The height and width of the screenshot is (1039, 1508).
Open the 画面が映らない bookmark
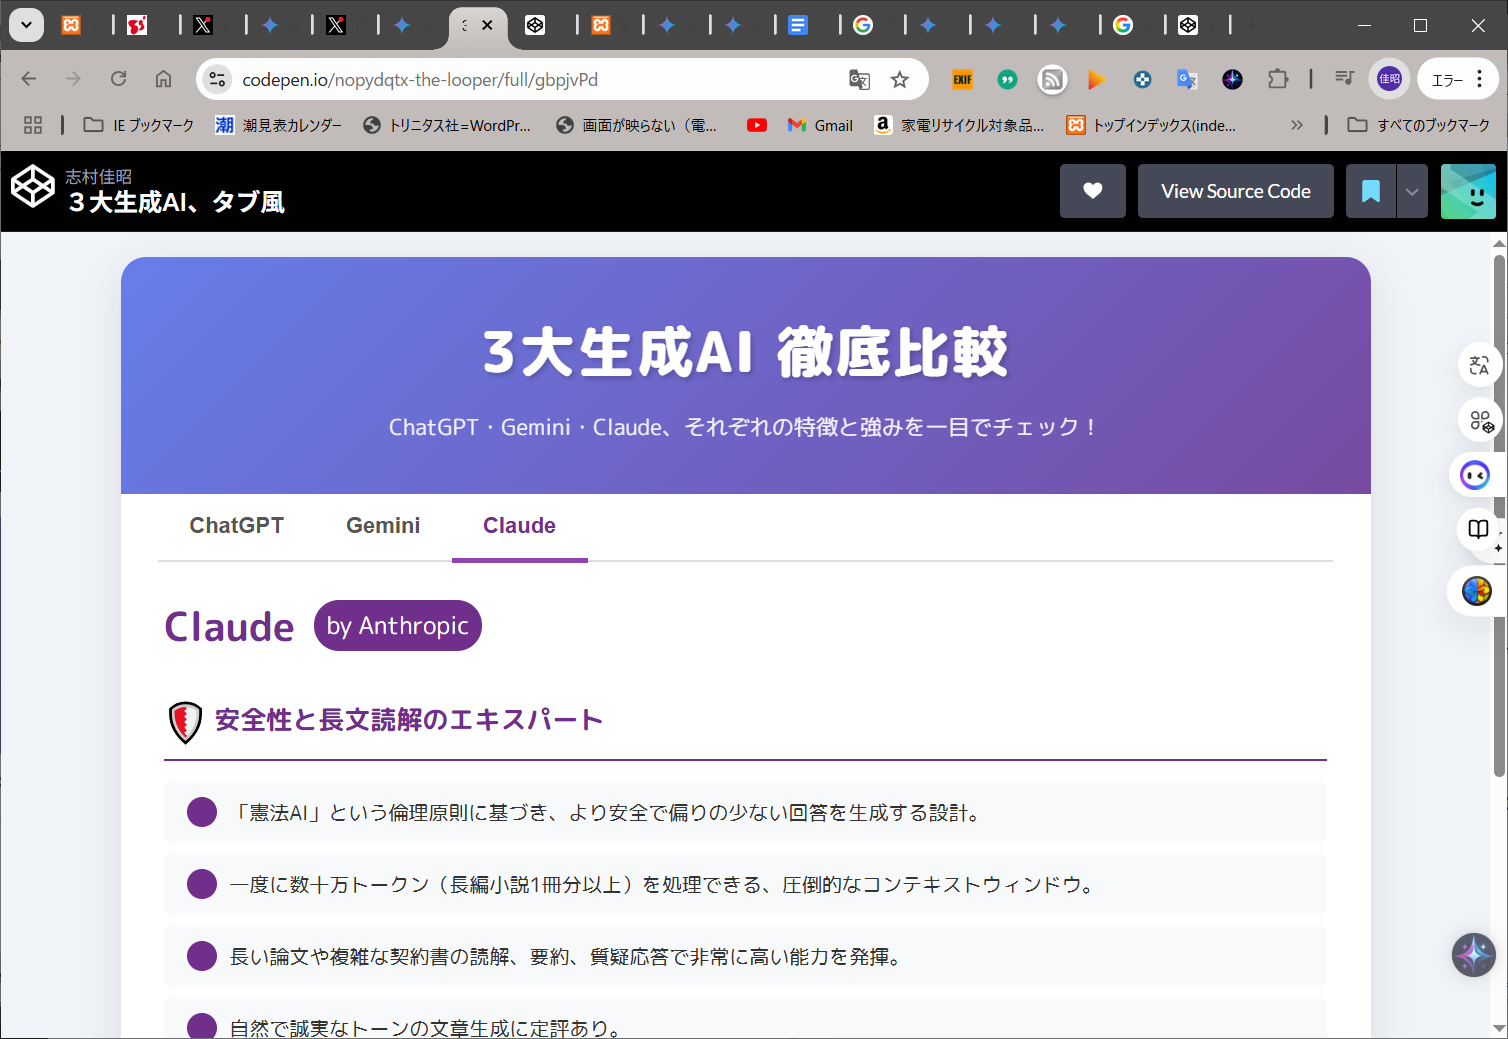[x=637, y=125]
